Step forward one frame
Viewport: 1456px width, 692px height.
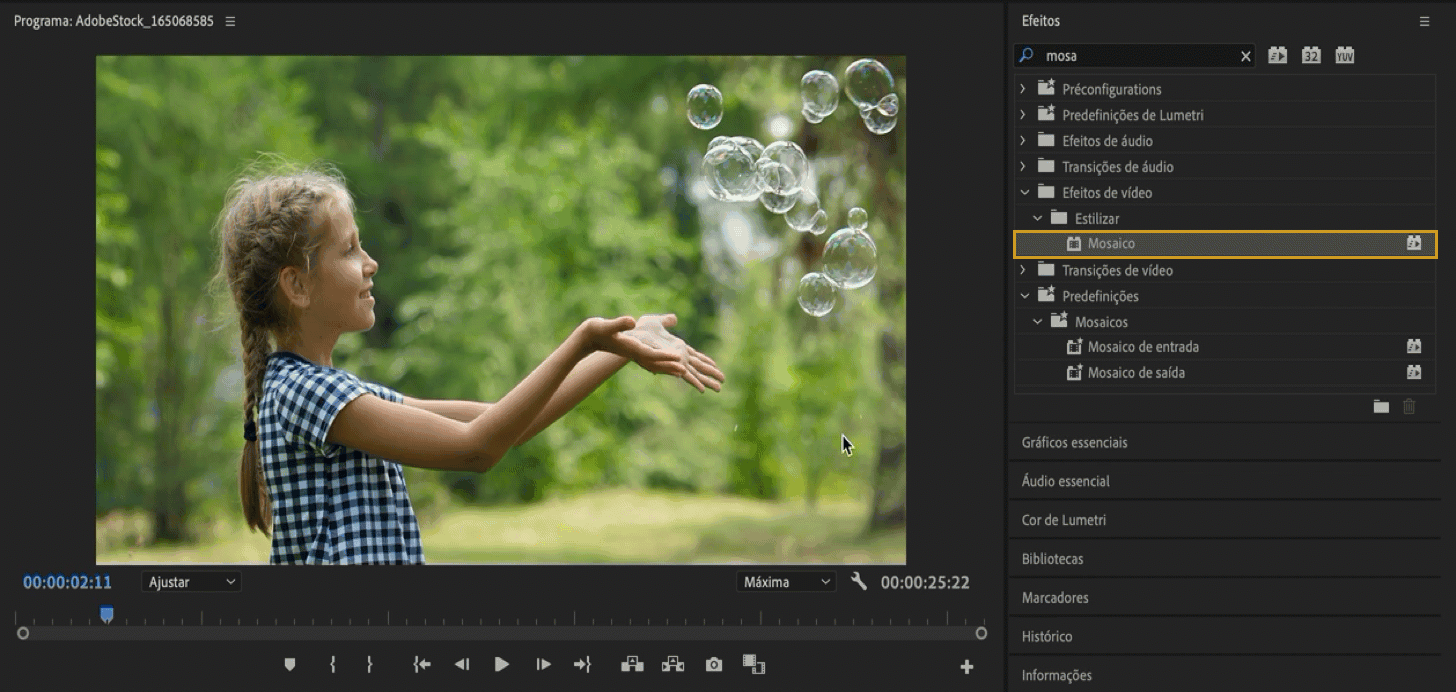pos(543,664)
